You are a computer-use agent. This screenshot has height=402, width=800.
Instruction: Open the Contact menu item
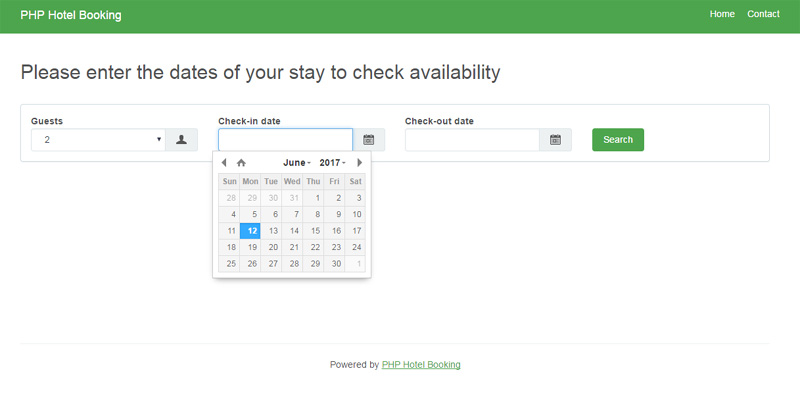pyautogui.click(x=763, y=14)
